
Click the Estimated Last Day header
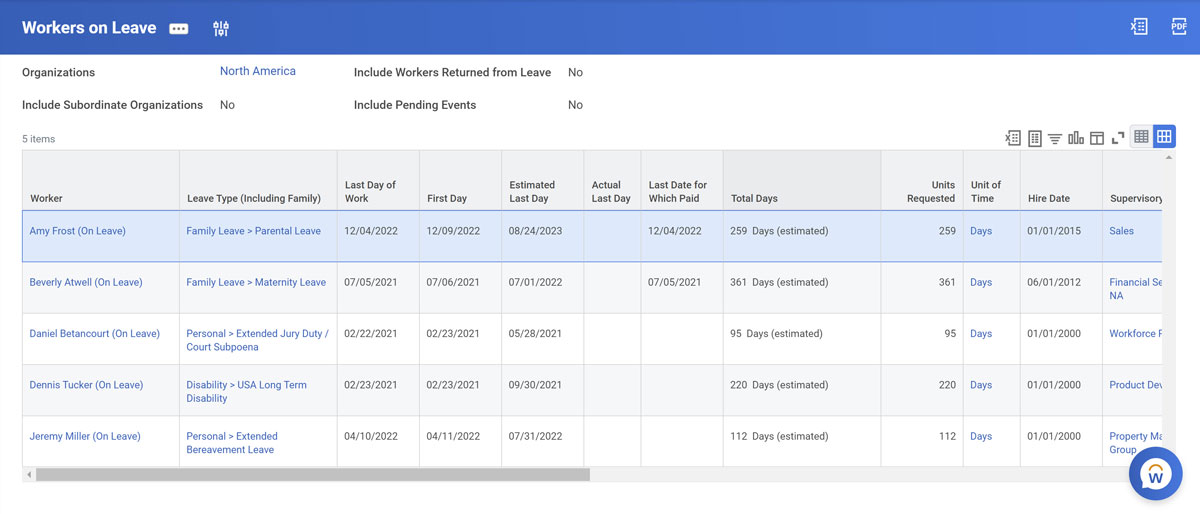(542, 181)
